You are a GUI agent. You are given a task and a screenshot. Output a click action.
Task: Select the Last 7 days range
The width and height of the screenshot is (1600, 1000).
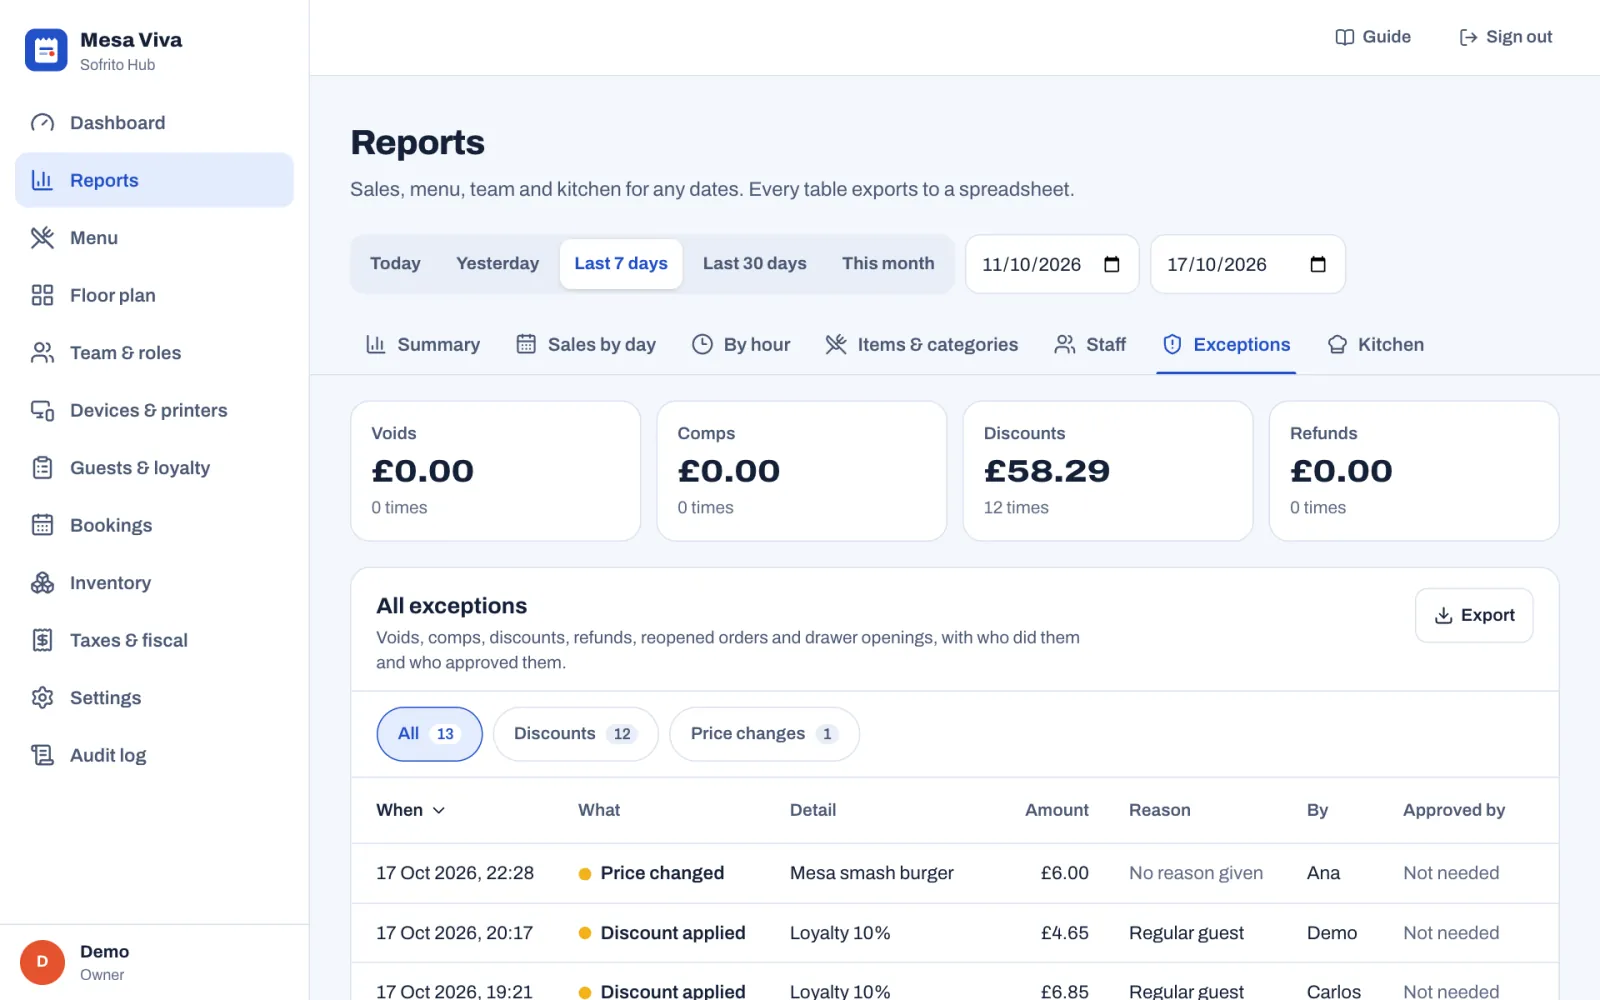click(x=621, y=264)
